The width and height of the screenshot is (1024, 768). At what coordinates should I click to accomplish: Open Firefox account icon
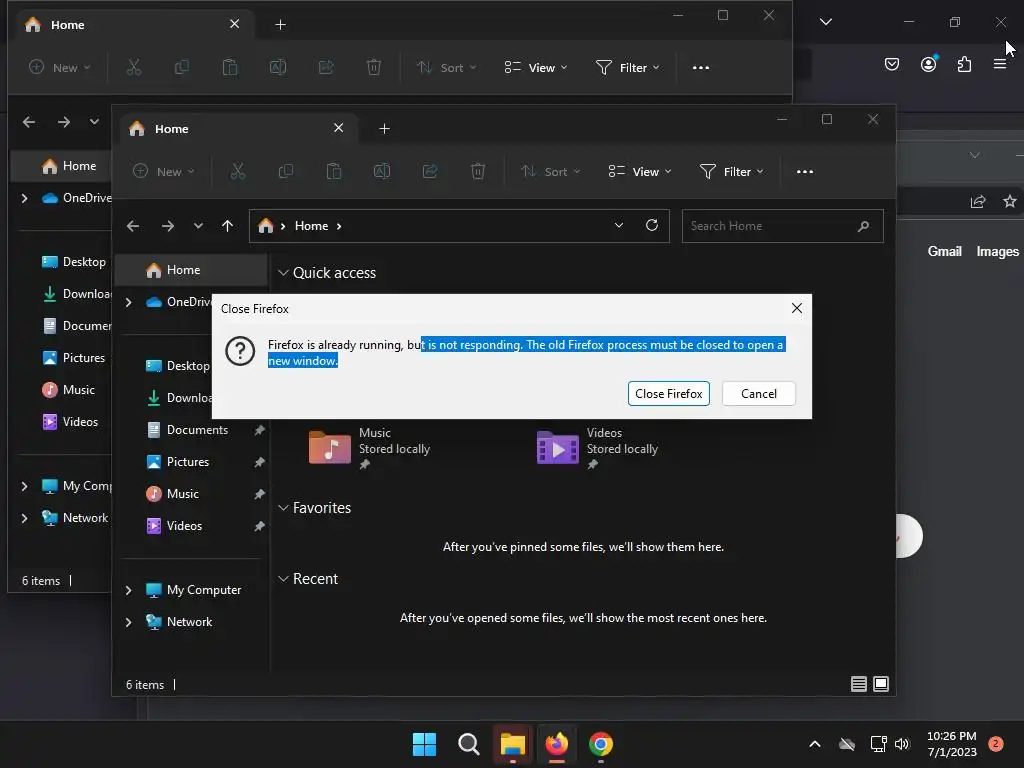(928, 64)
